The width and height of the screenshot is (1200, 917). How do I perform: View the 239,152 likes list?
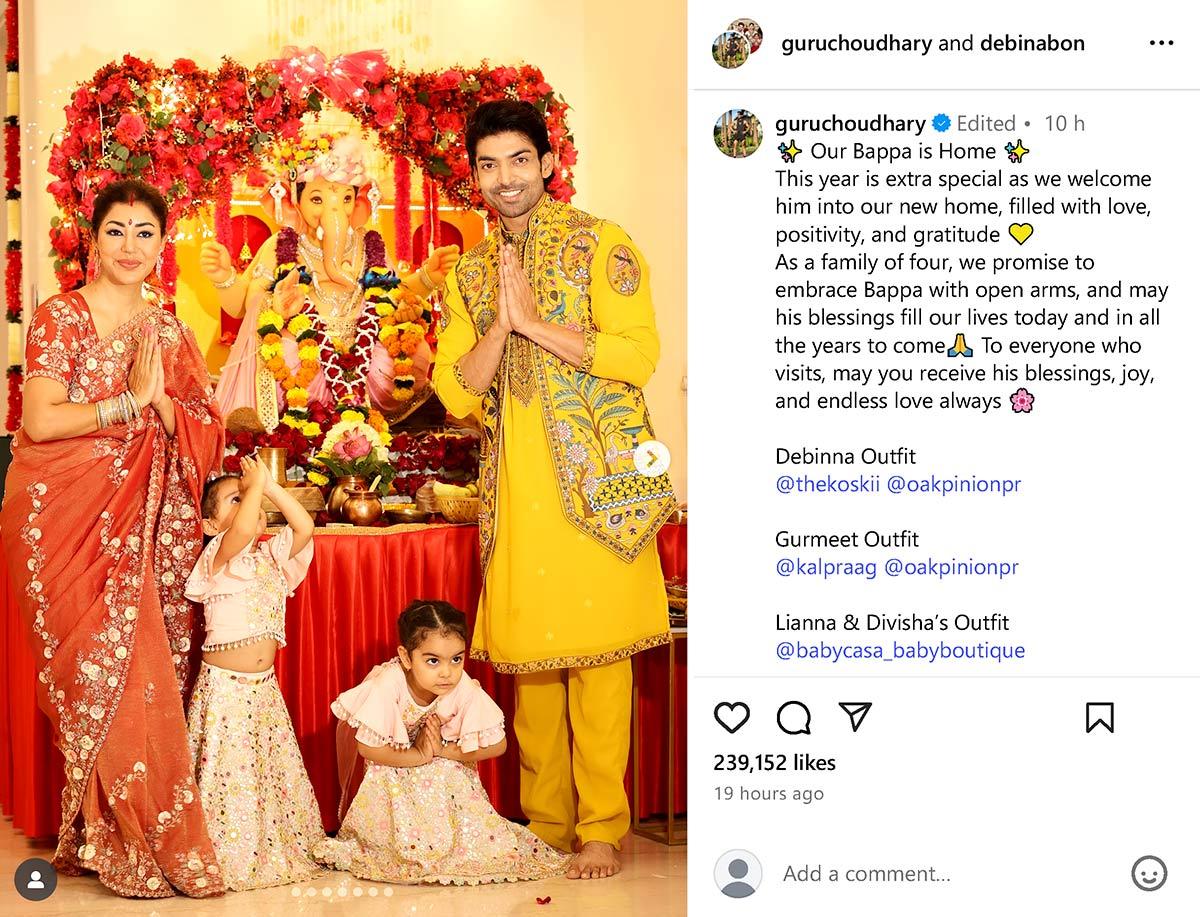(x=775, y=762)
